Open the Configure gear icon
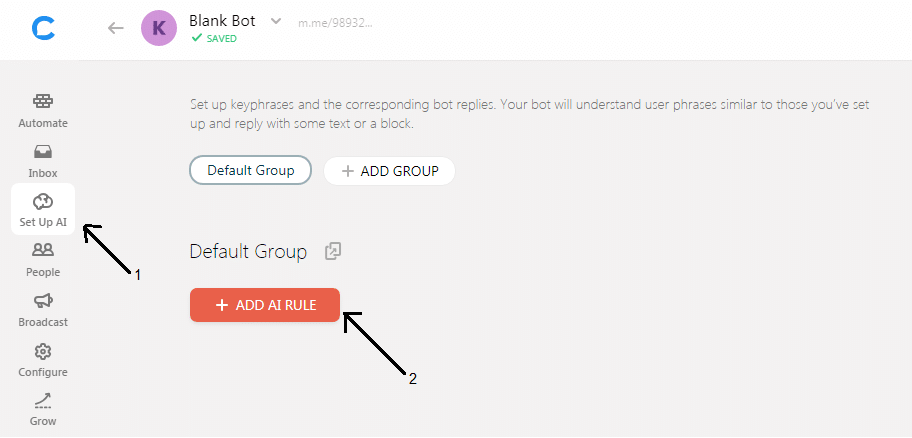 coord(43,351)
